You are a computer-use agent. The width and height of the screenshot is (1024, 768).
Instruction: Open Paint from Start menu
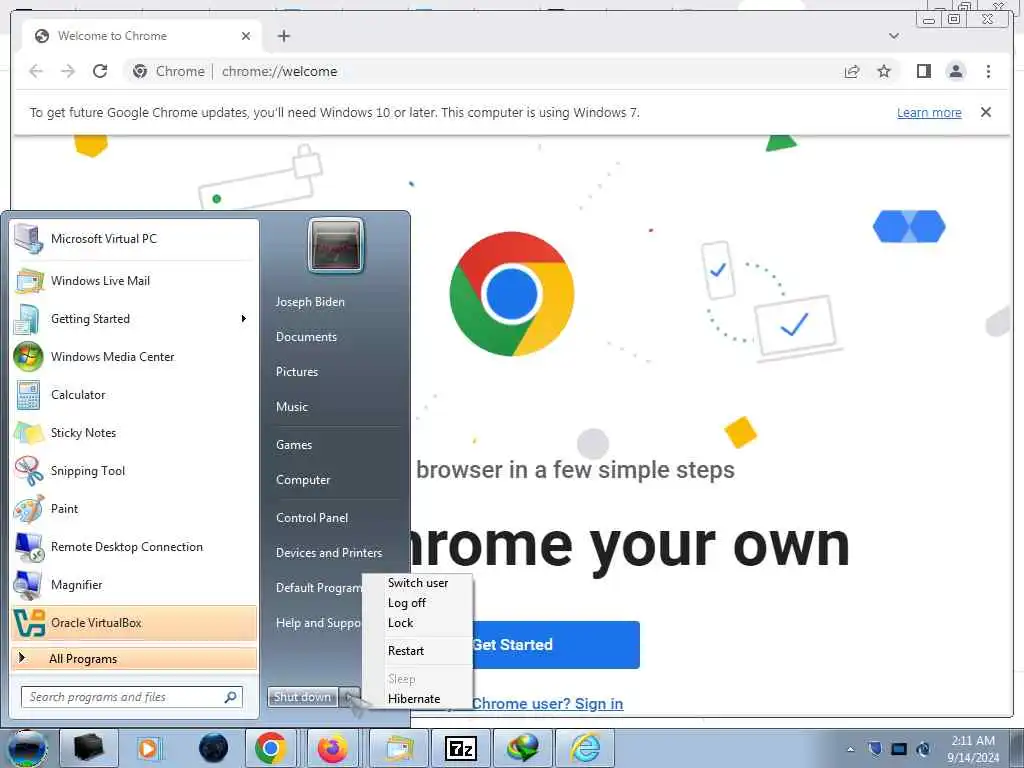click(x=134, y=509)
